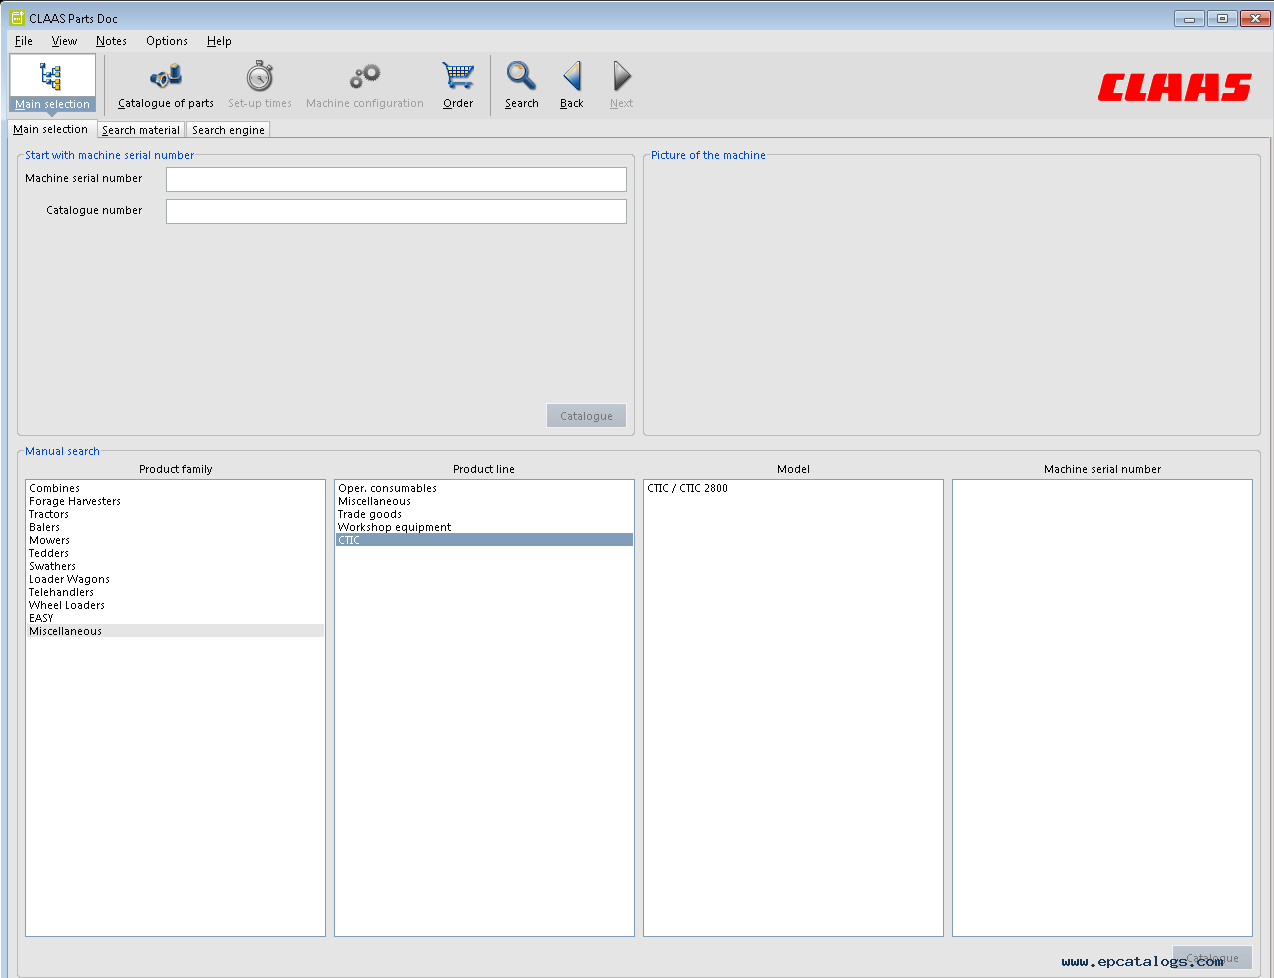The image size is (1274, 978).
Task: Choose Tractors from Product family list
Action: pos(175,514)
